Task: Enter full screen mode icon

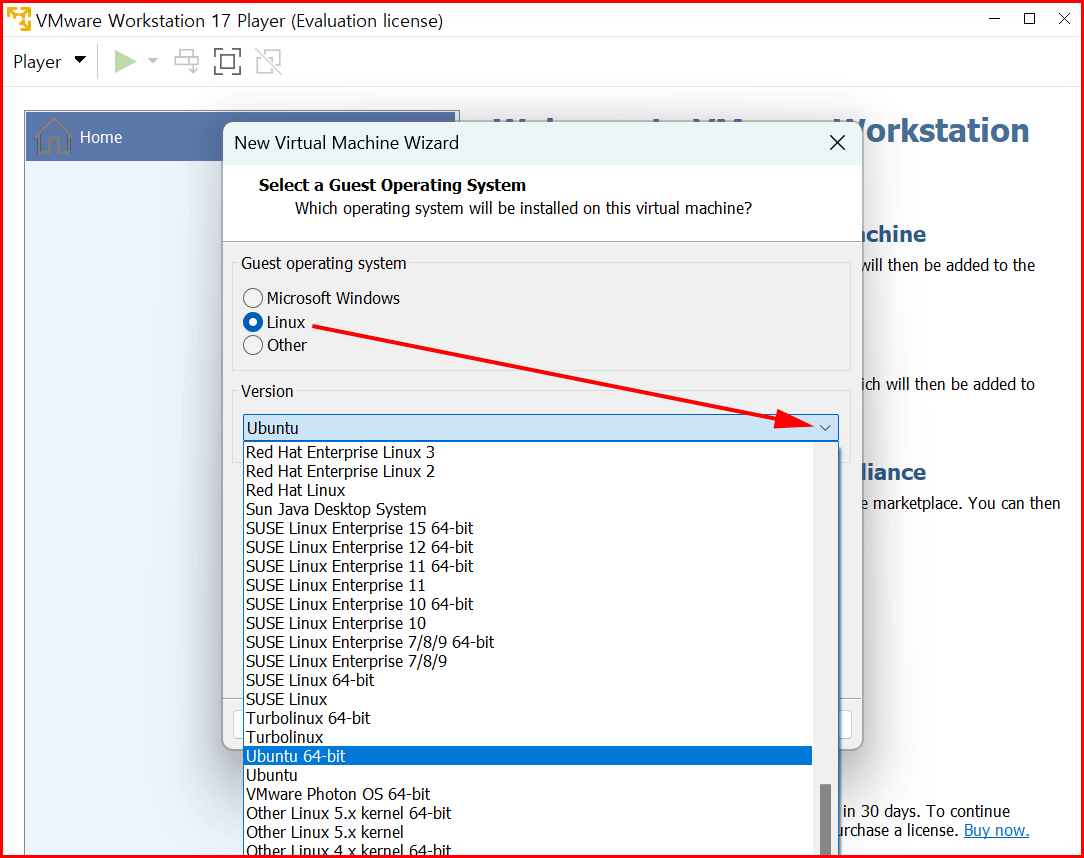Action: 227,62
